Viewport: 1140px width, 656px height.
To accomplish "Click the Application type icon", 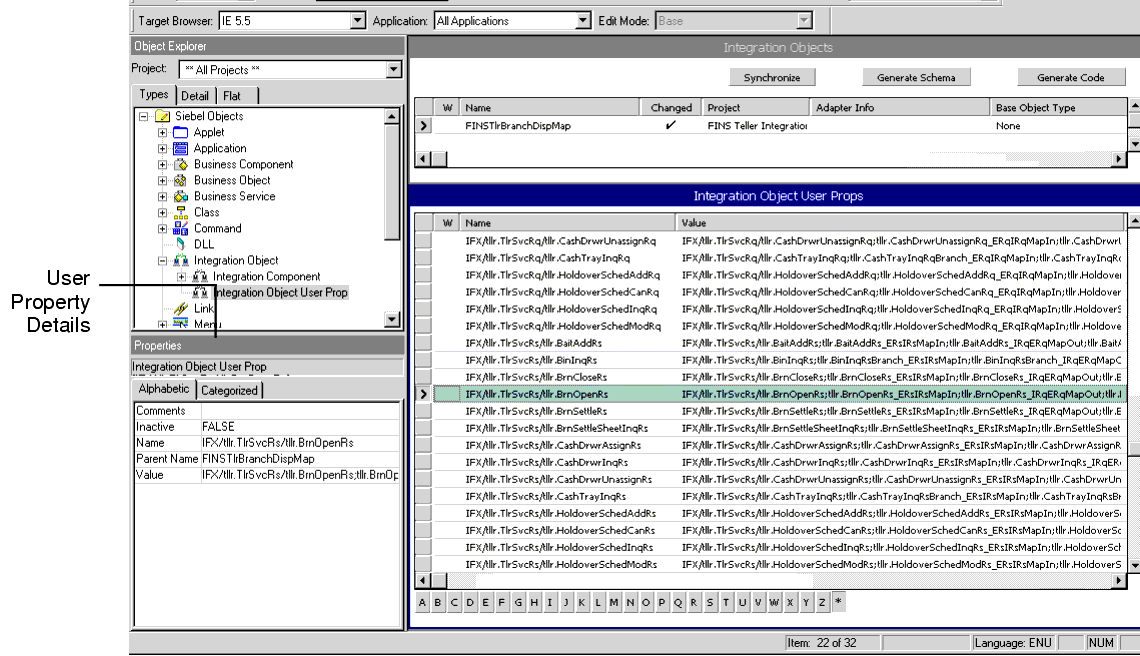I will click(180, 148).
